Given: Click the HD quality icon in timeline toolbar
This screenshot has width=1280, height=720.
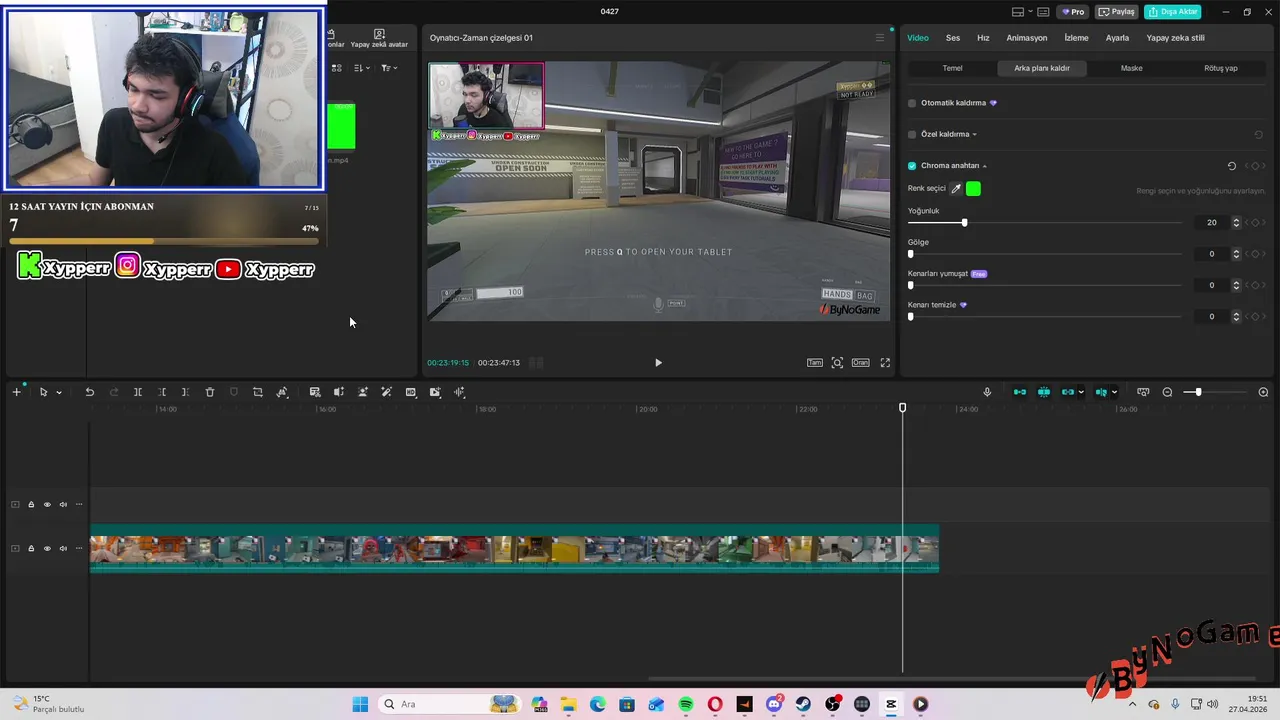Looking at the screenshot, I should click(x=411, y=392).
